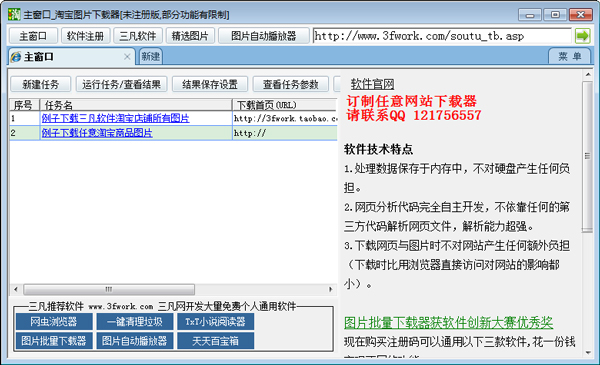The width and height of the screenshot is (600, 365).
Task: Open task link 例子下载任意淘宝商品图片
Action: 97,133
